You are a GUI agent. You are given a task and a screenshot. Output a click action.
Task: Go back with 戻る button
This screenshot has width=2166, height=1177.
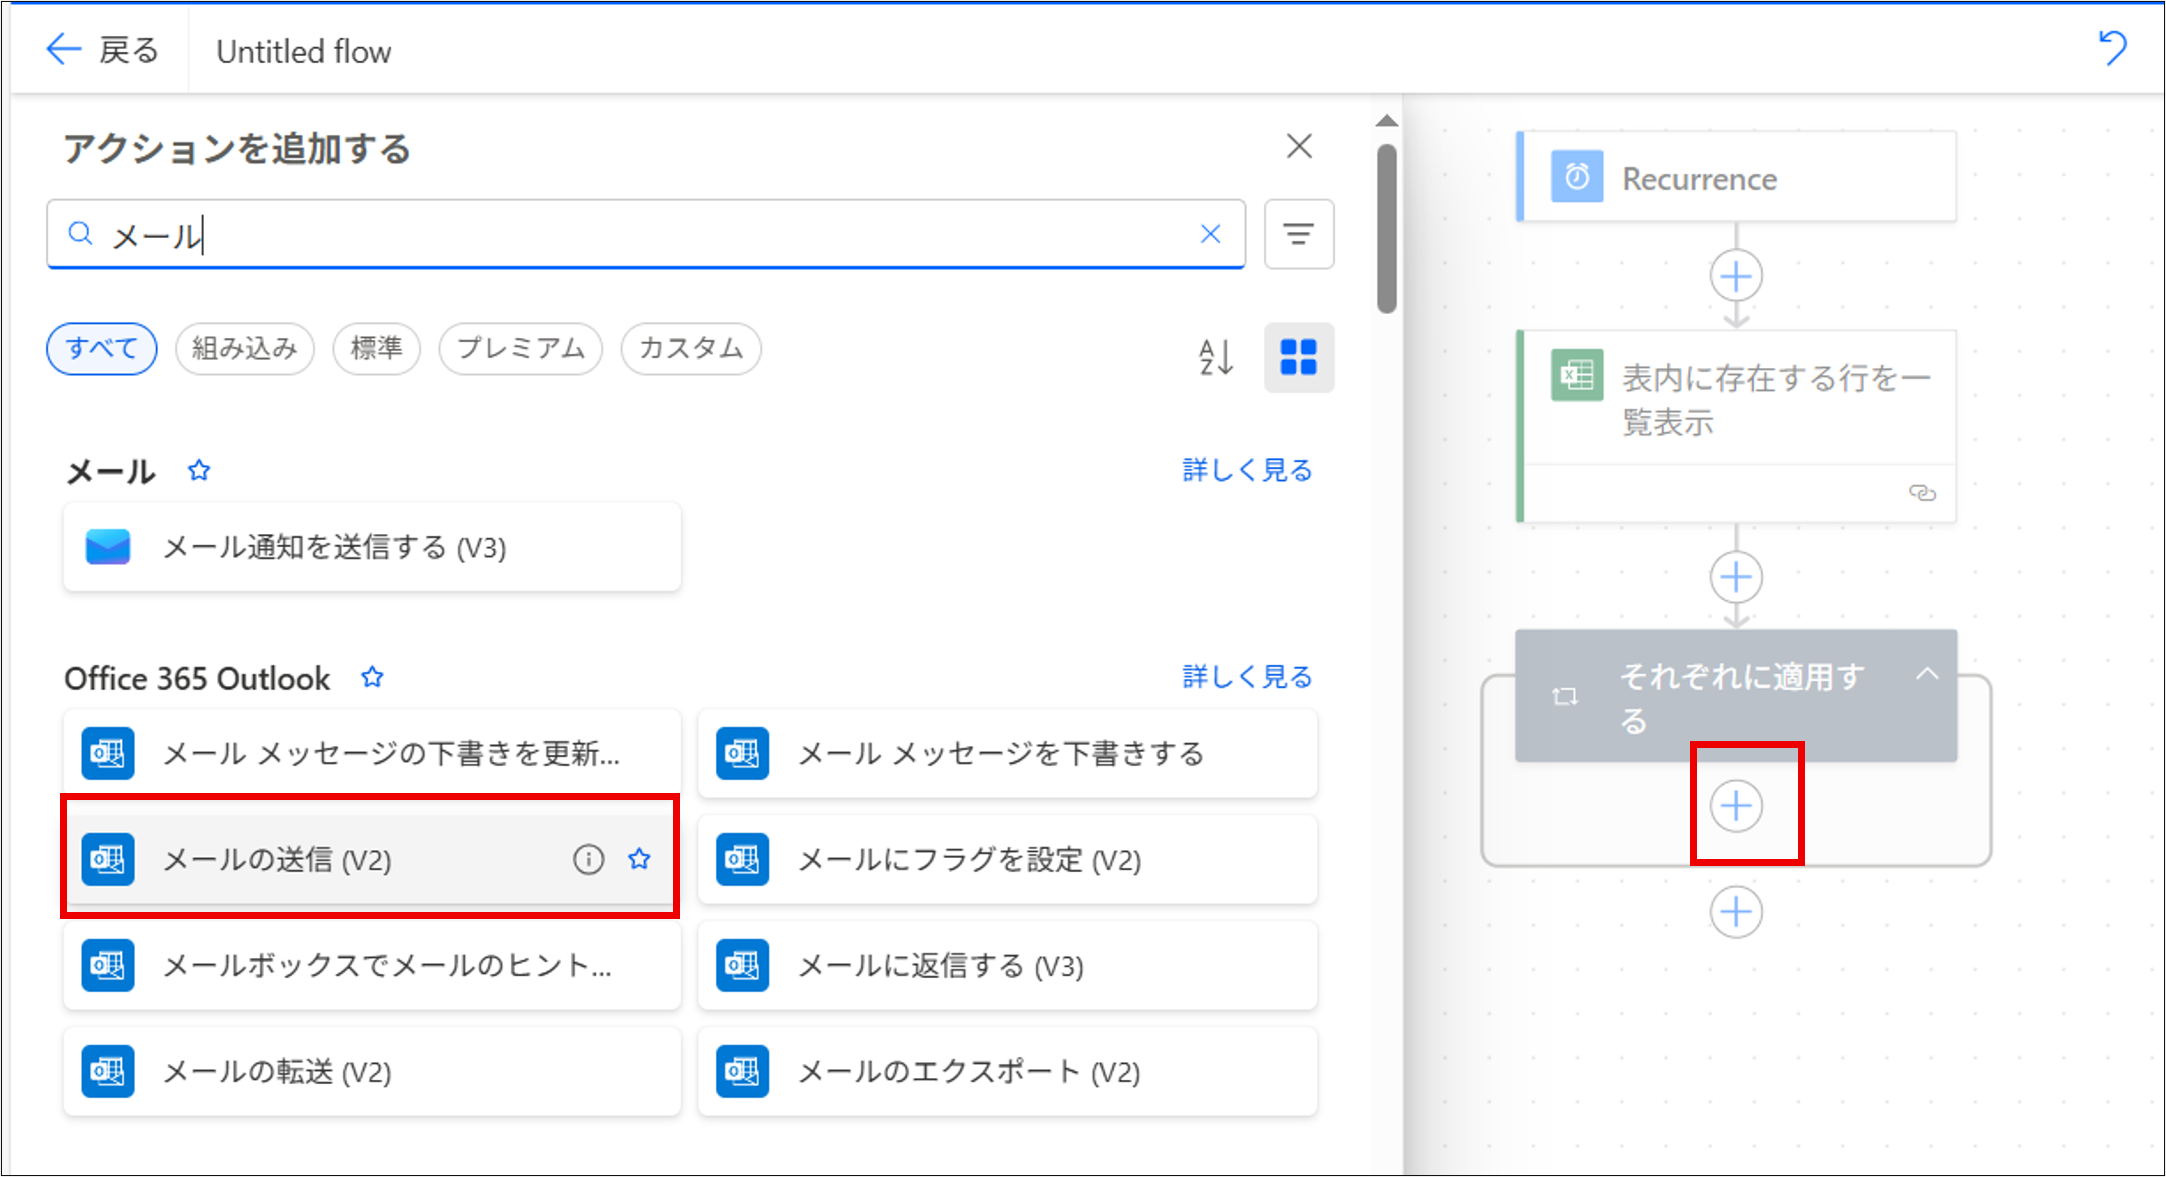coord(103,50)
